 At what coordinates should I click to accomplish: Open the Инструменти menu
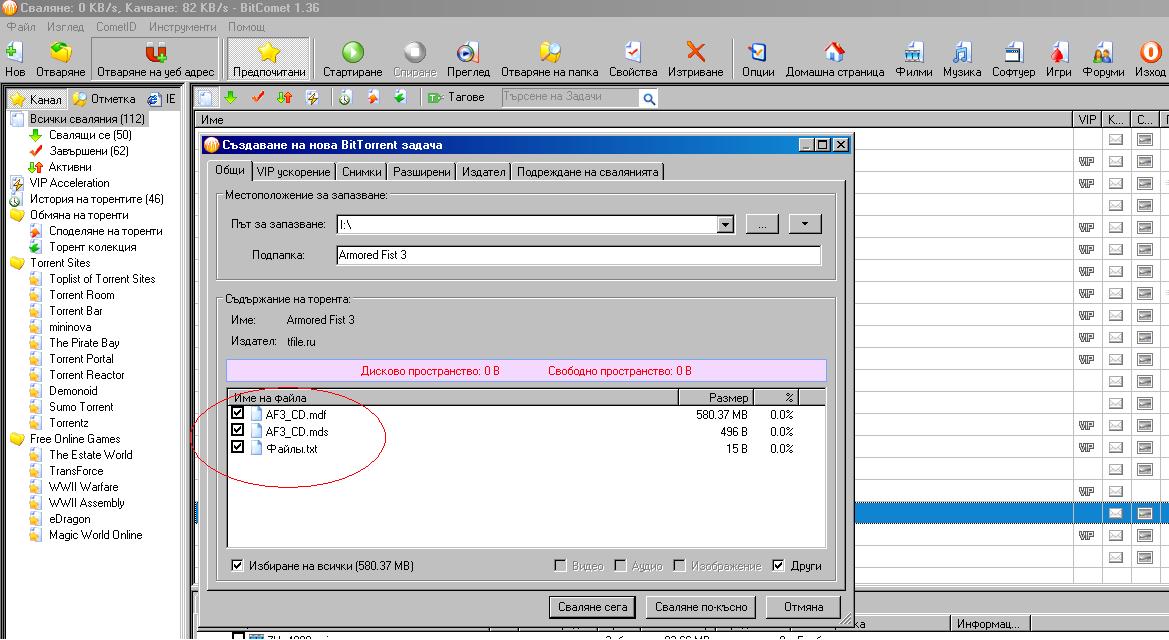coord(183,27)
